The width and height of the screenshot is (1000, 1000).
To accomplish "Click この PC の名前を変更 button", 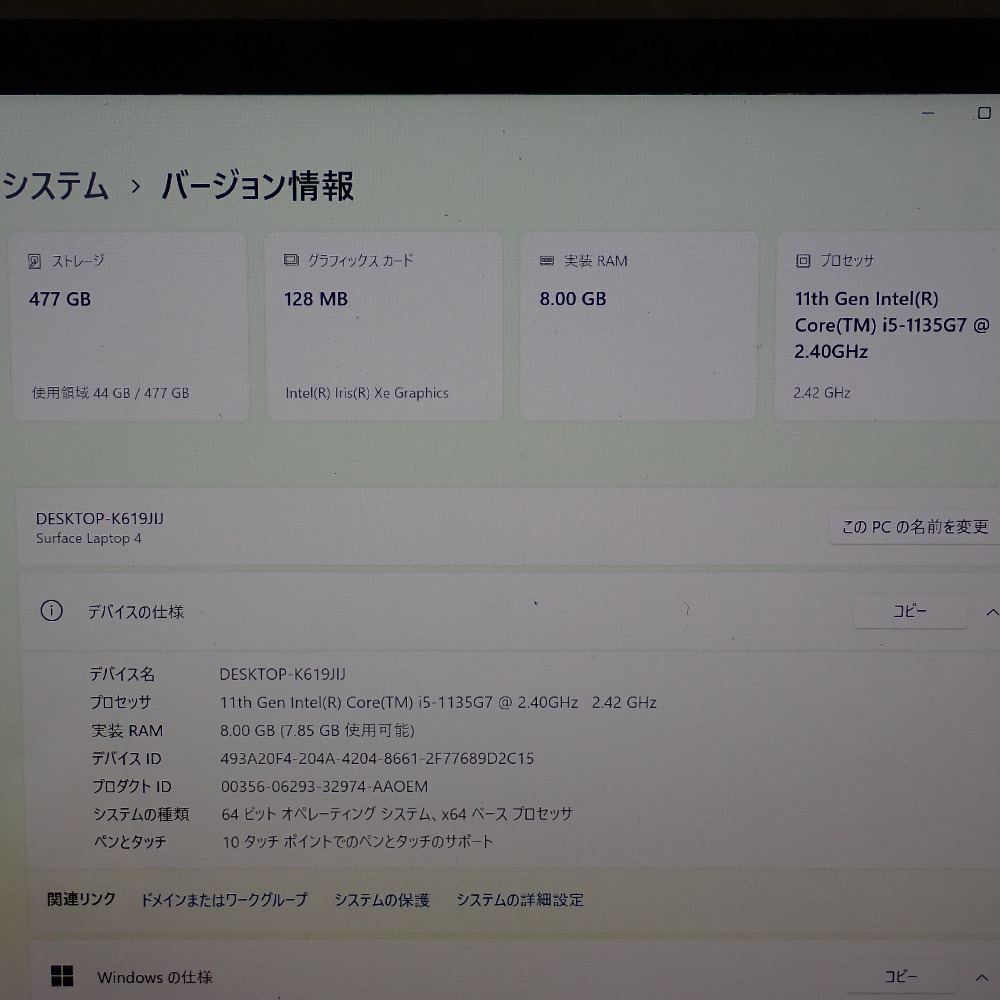I will 914,527.
